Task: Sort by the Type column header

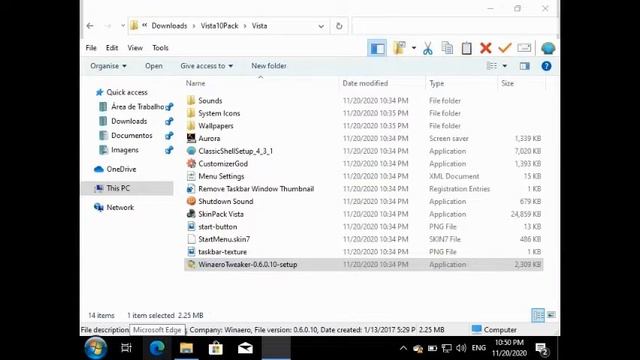Action: (436, 83)
